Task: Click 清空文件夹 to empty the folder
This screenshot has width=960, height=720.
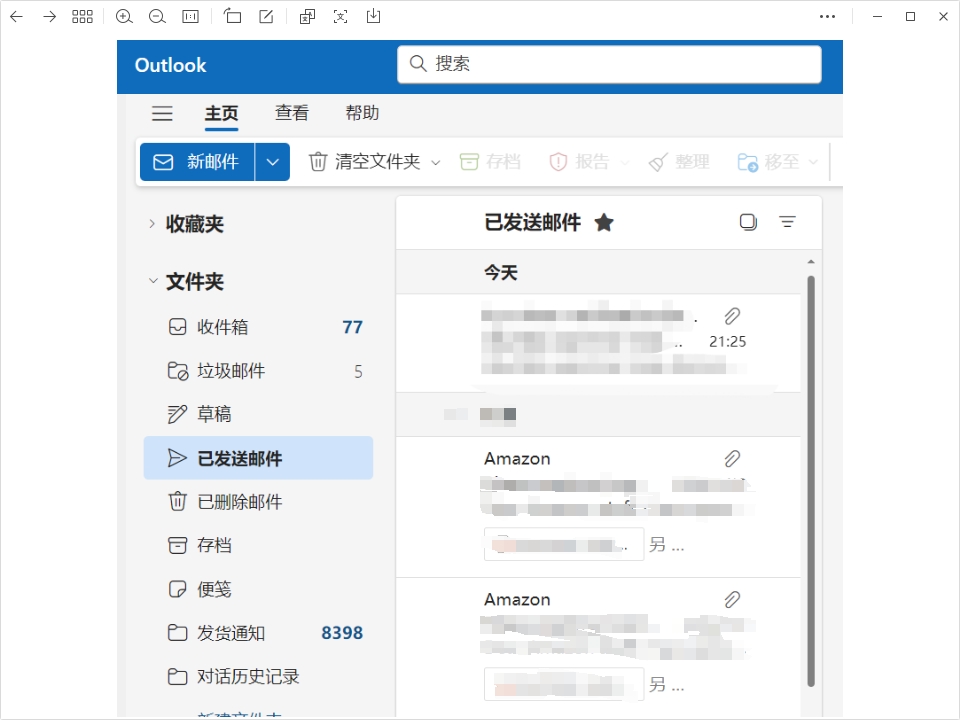Action: coord(365,162)
